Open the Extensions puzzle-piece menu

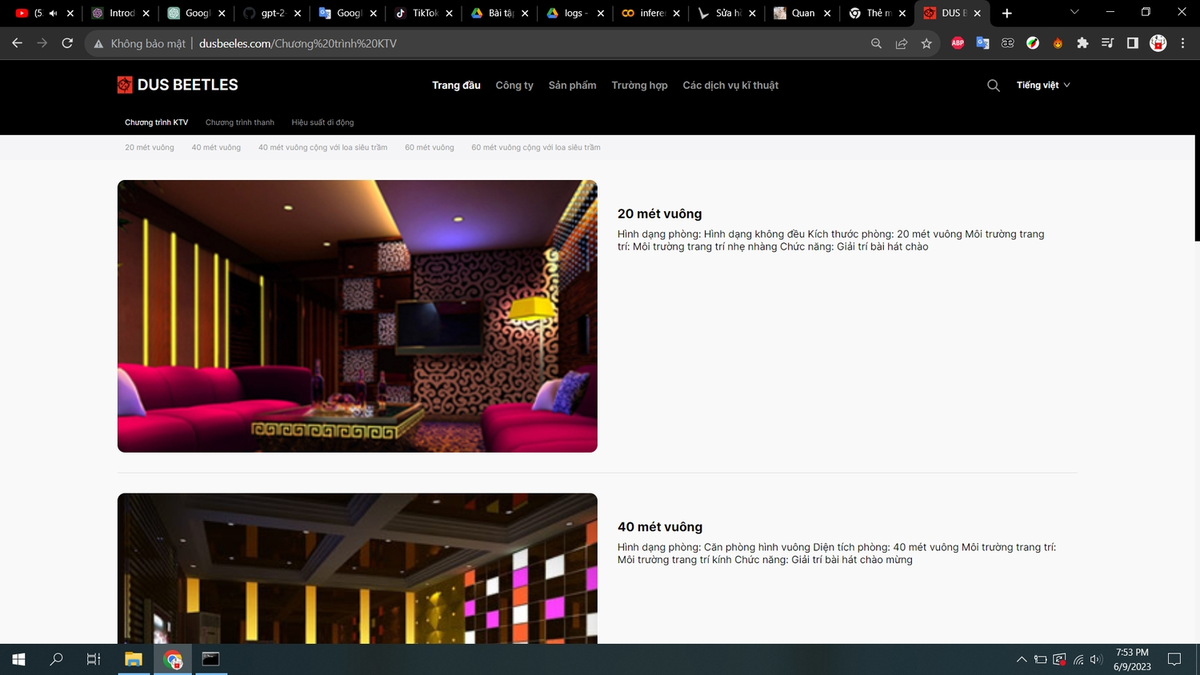[x=1082, y=44]
